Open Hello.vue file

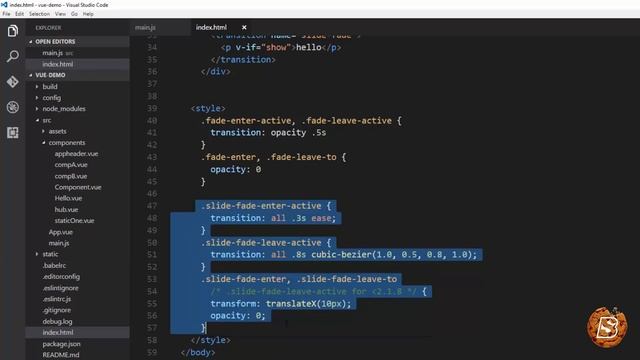coord(68,198)
